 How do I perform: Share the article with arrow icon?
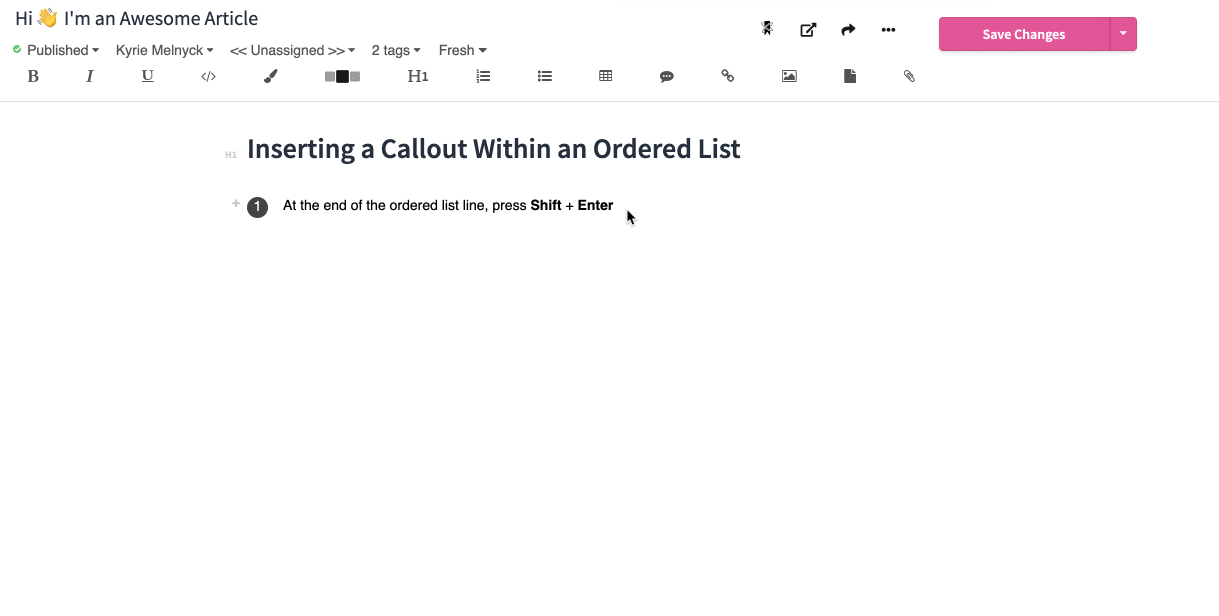point(848,30)
